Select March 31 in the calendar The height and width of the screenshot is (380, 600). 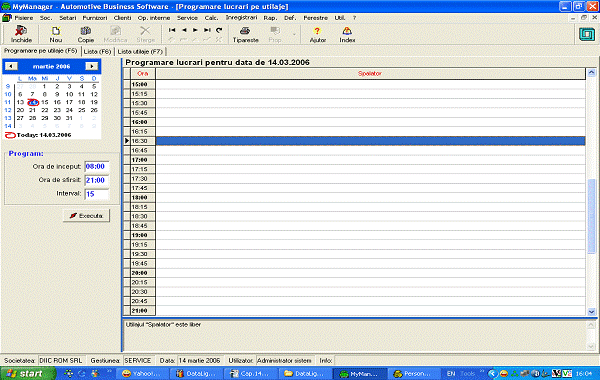click(x=69, y=118)
